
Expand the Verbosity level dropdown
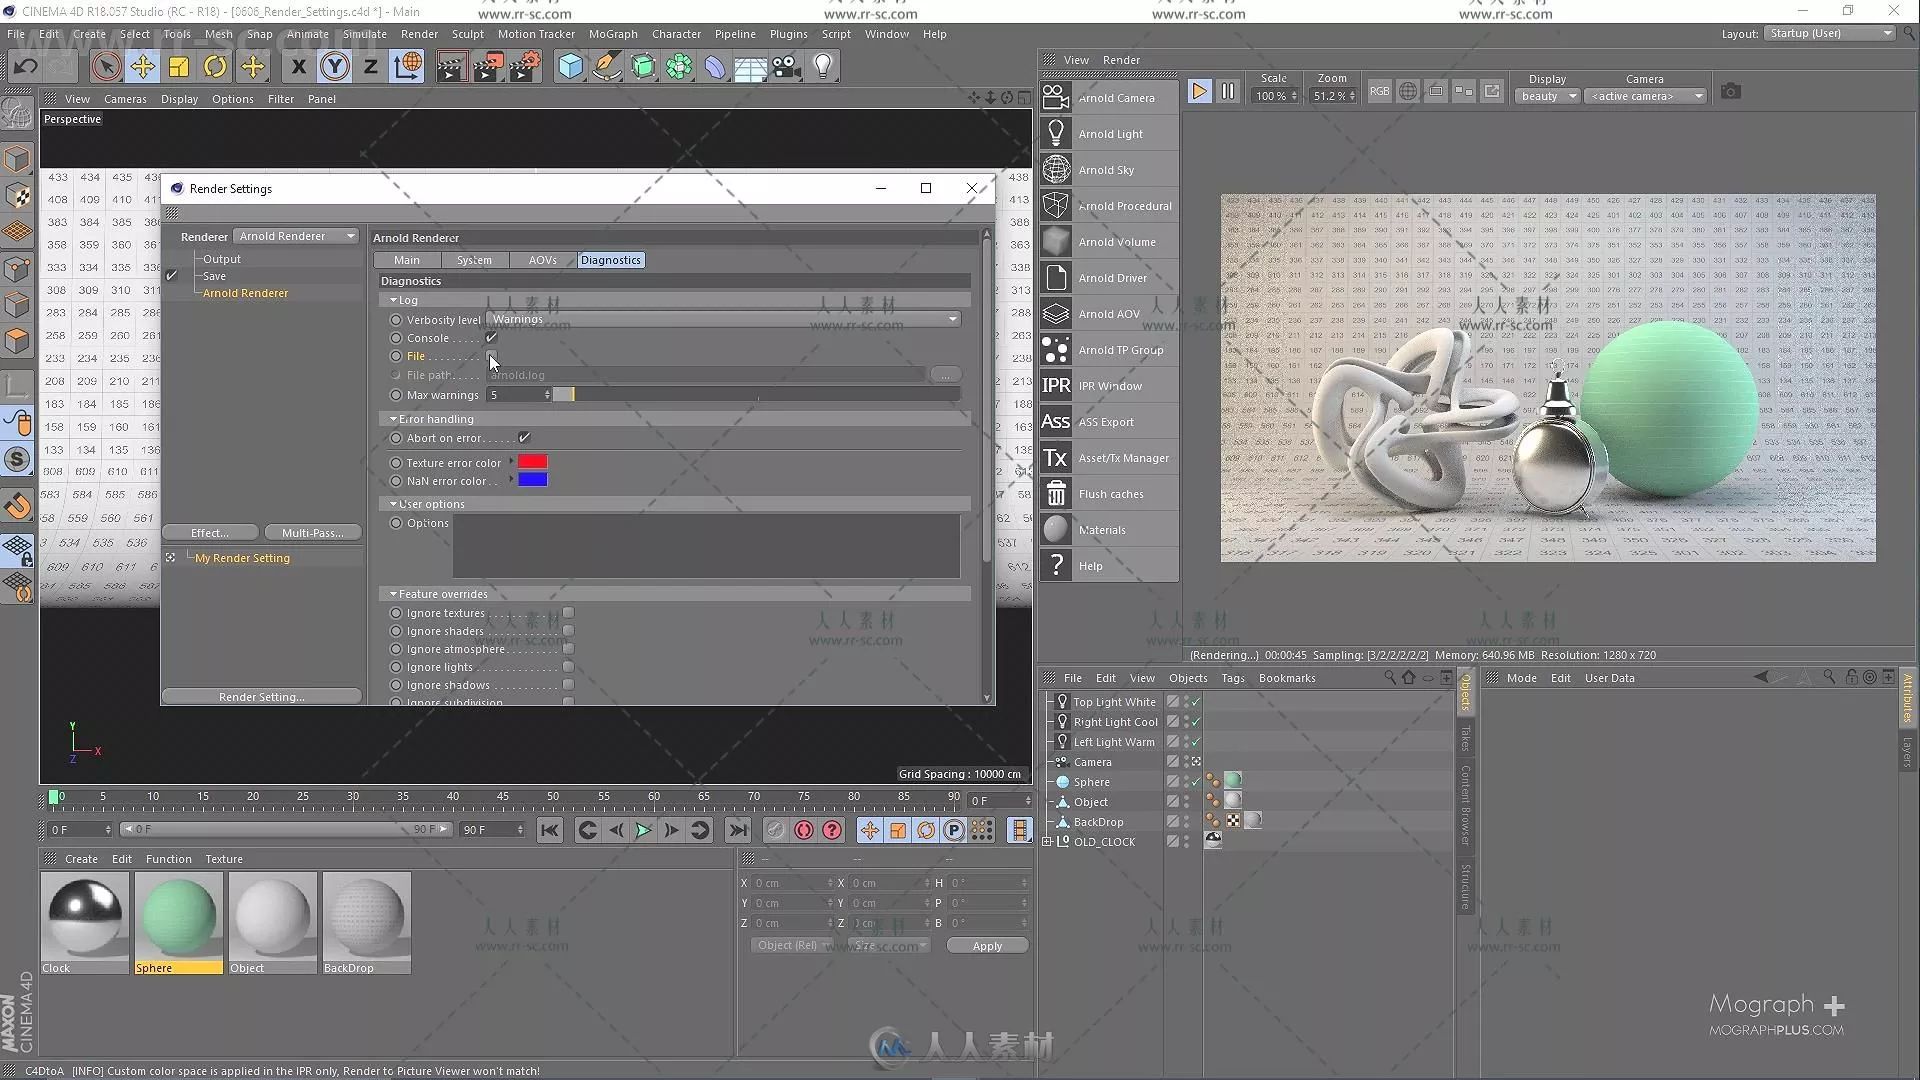(952, 318)
